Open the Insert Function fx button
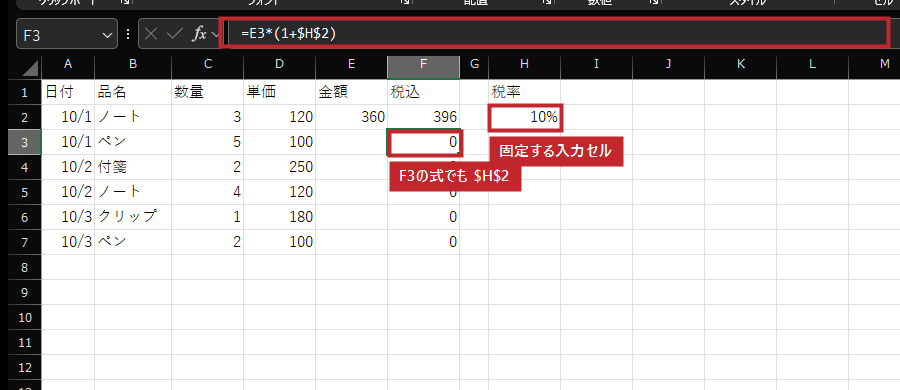 199,34
